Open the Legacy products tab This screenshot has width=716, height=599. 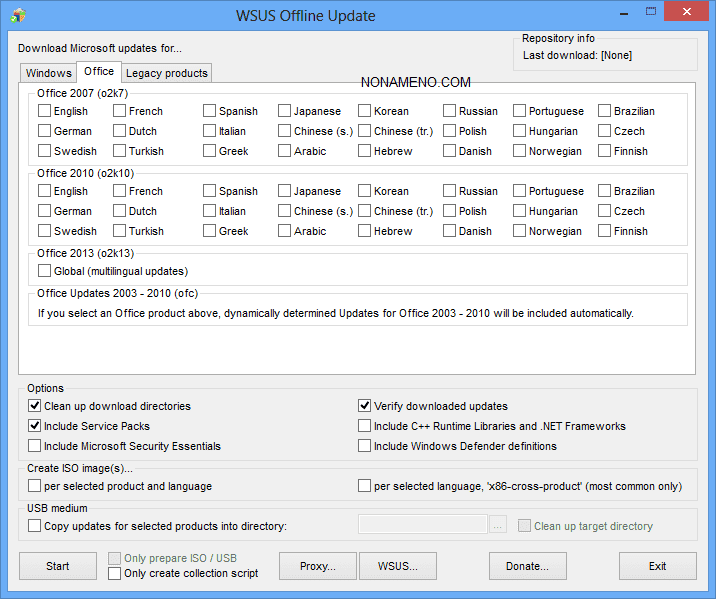[166, 73]
